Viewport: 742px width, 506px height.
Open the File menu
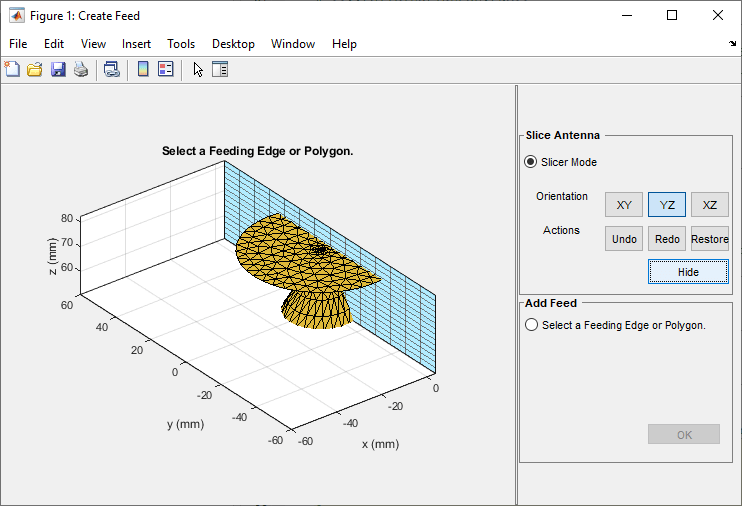[x=18, y=44]
